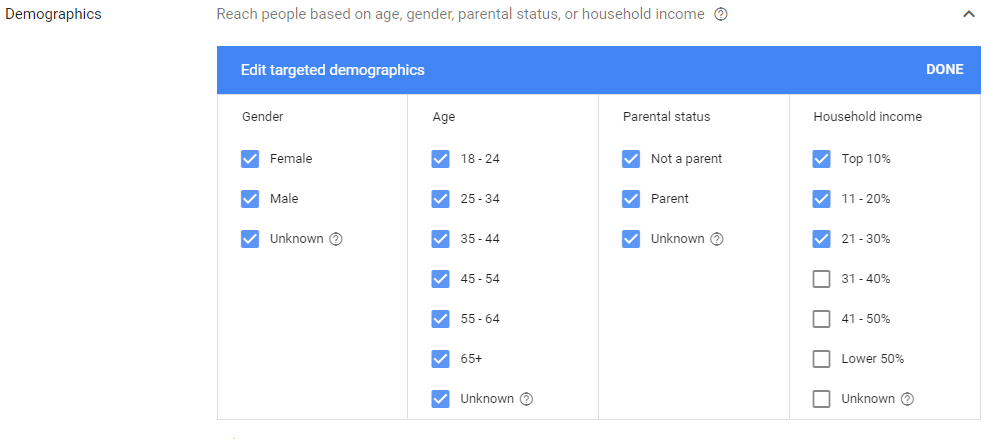The height and width of the screenshot is (439, 990).
Task: Deselect the 25 - 34 age range
Action: (441, 199)
